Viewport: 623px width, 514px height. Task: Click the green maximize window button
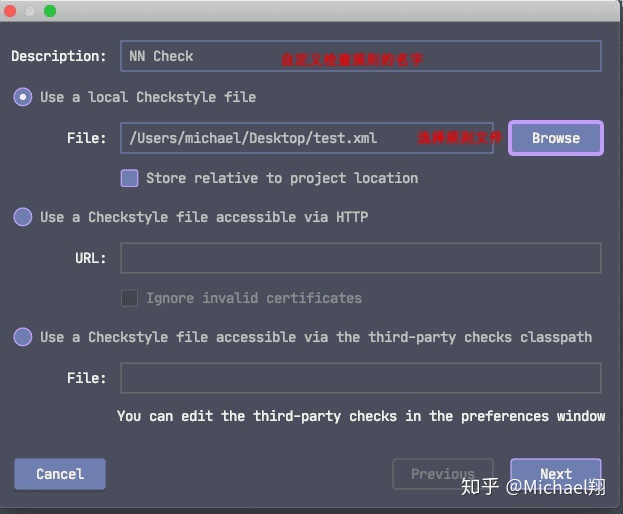point(50,11)
